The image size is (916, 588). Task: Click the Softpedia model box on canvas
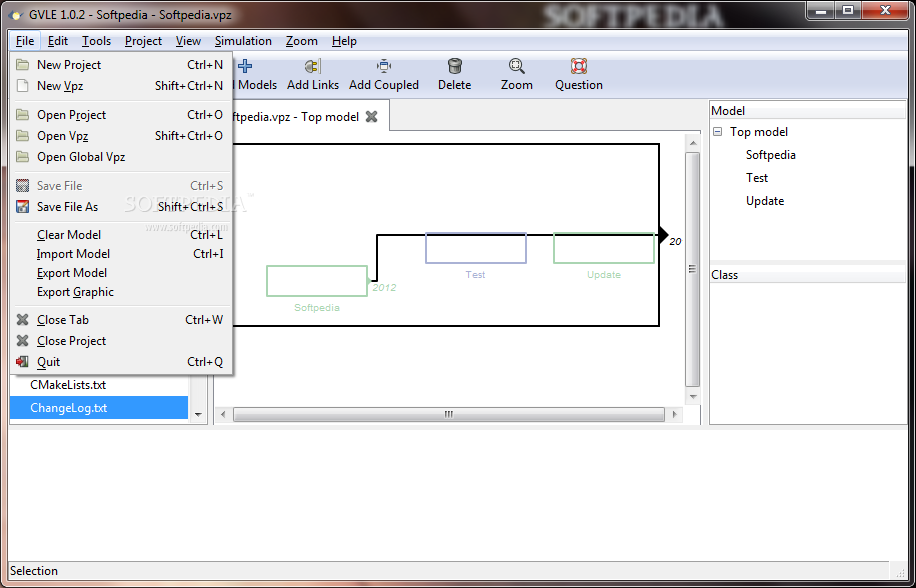tap(317, 281)
